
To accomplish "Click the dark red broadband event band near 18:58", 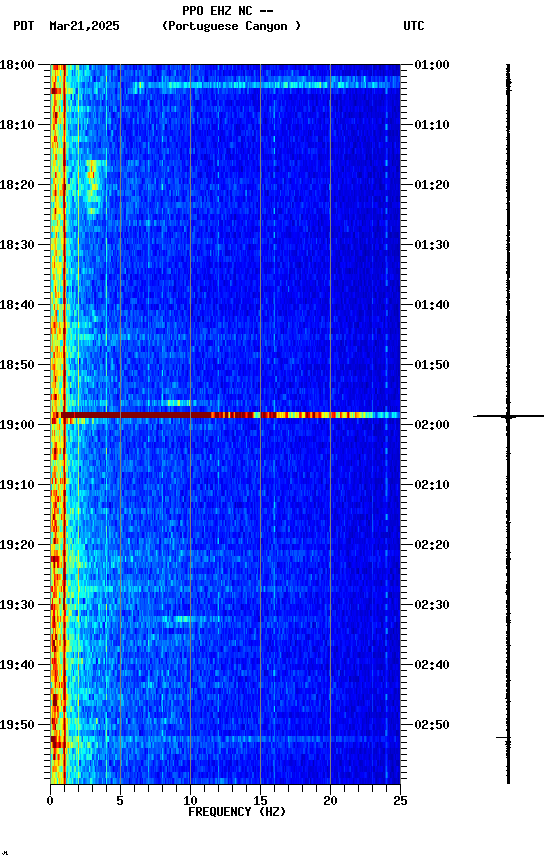I will click(x=225, y=415).
